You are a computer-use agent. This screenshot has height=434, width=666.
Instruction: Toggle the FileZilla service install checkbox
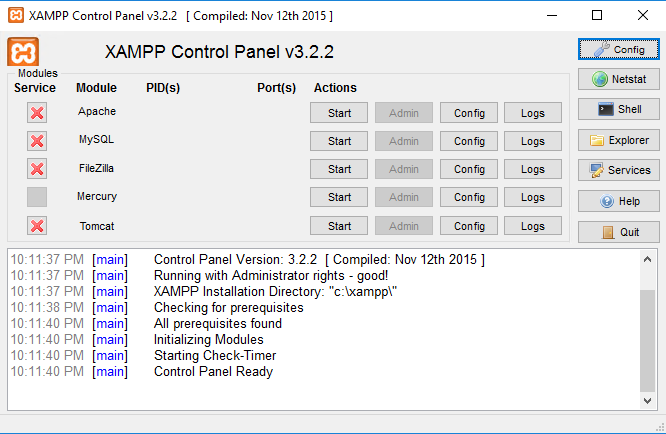[37, 169]
